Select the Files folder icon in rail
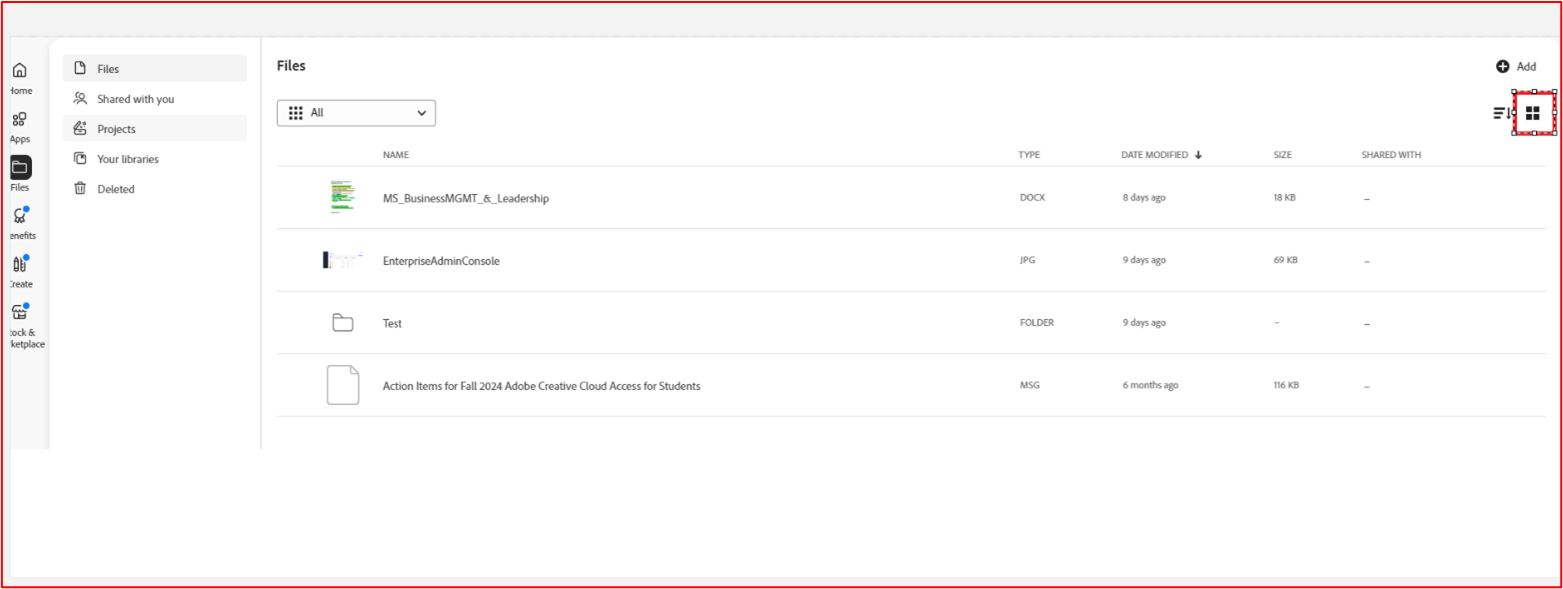The width and height of the screenshot is (1563, 589). click(20, 168)
